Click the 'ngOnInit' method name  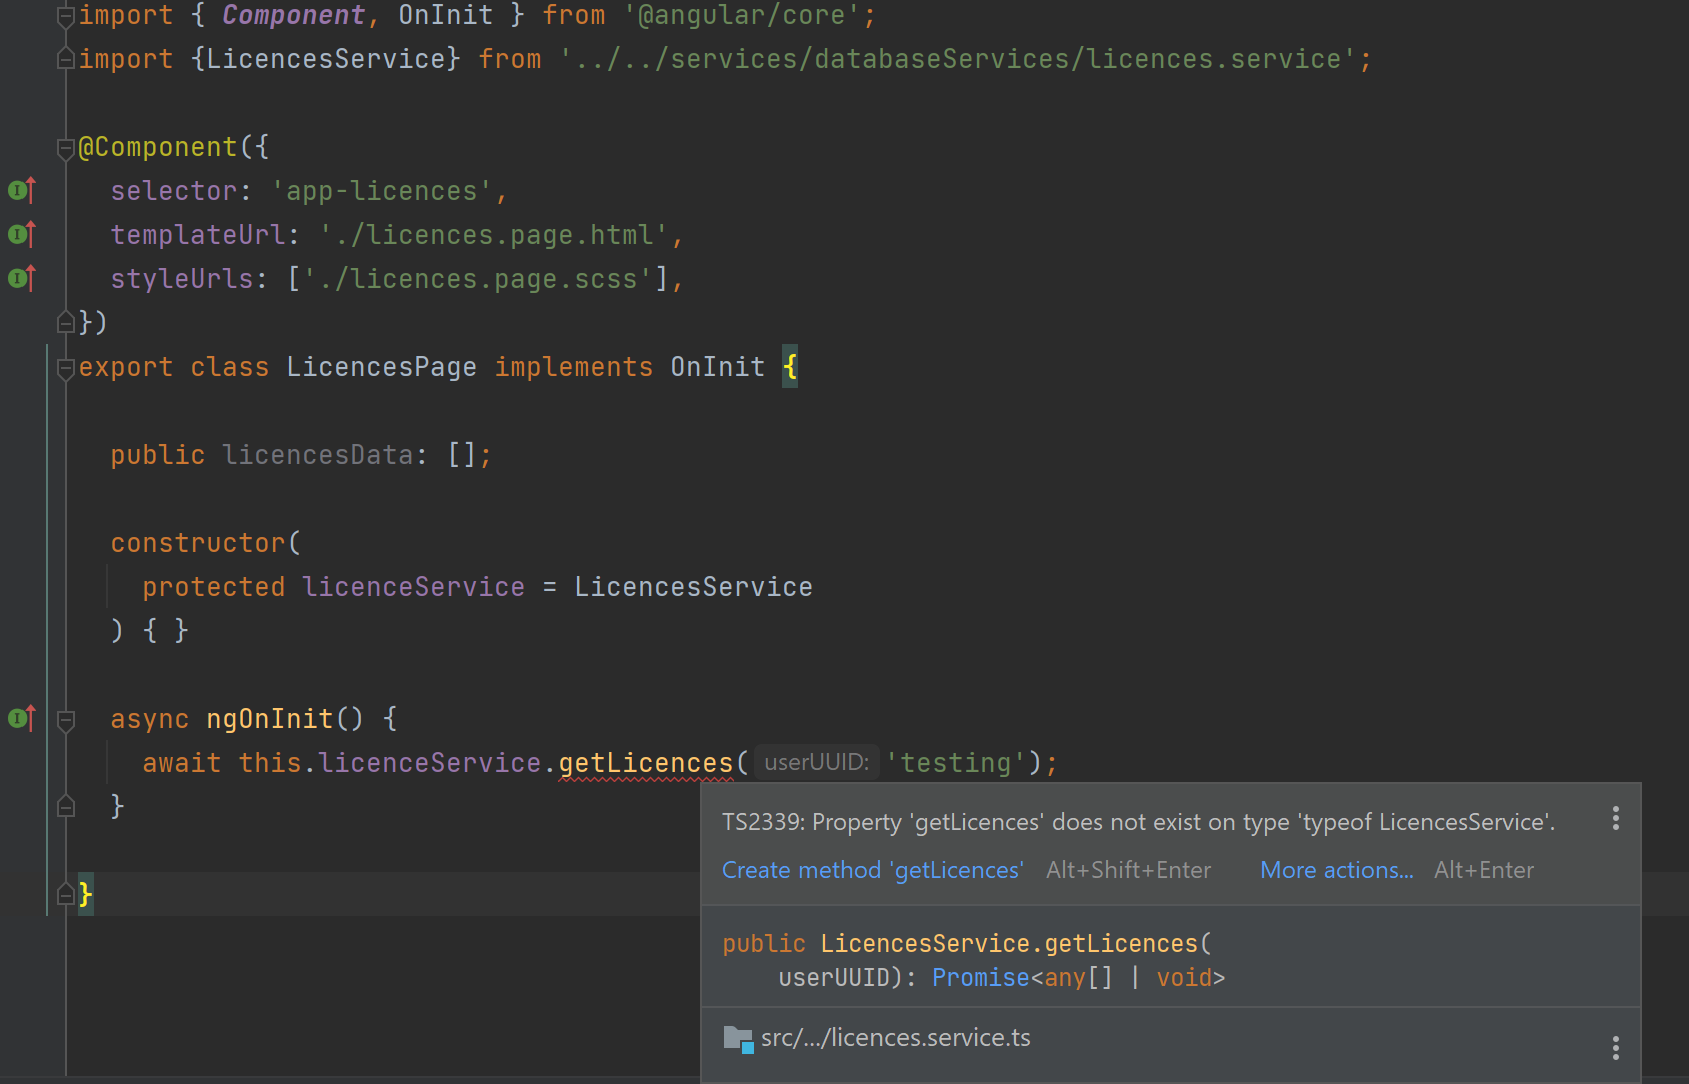[x=270, y=719]
